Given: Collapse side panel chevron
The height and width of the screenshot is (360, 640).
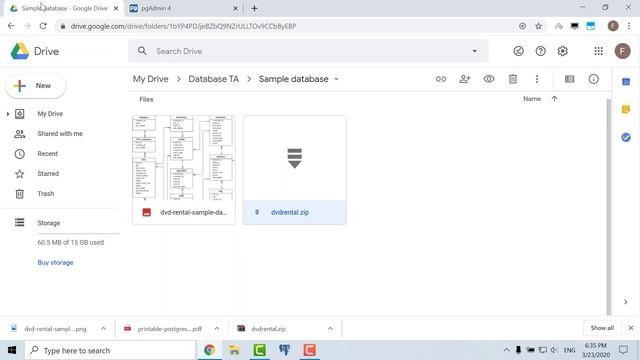Looking at the screenshot, I should pos(626,302).
